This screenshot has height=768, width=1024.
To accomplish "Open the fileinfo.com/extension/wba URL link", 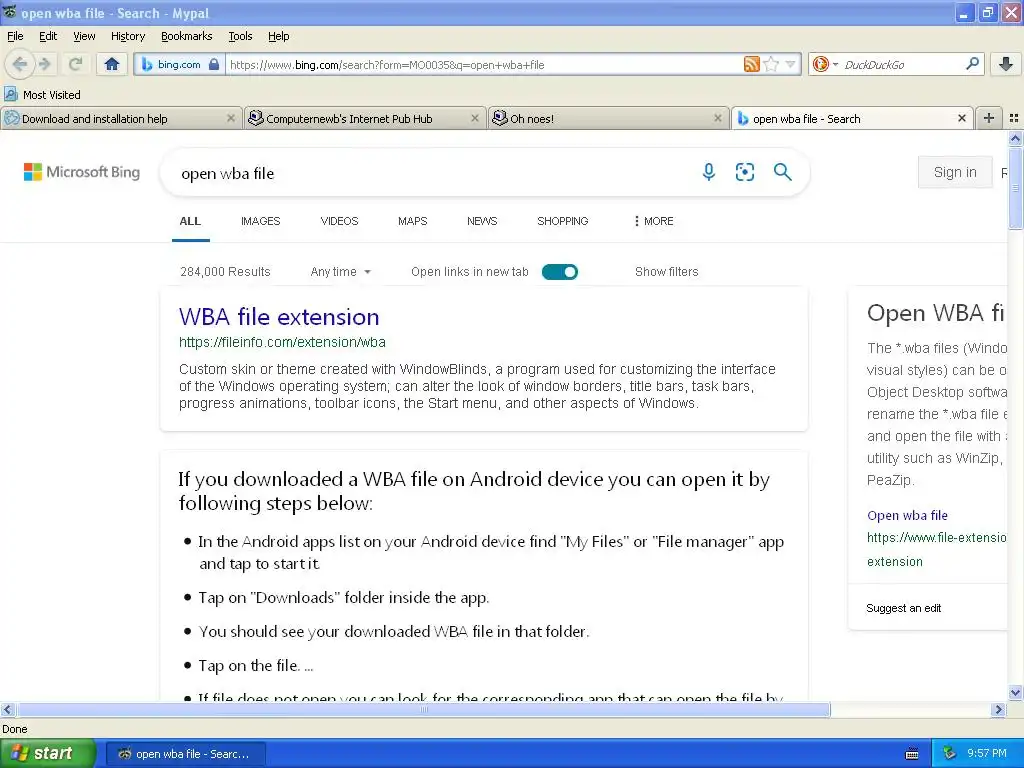I will [x=282, y=342].
